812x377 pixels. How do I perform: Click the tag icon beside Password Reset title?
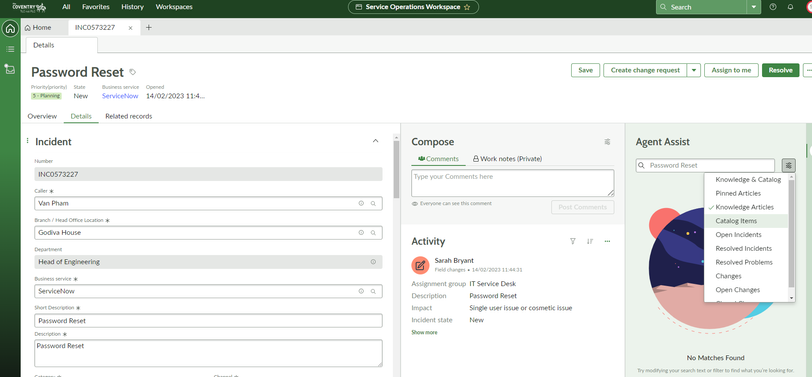(133, 72)
